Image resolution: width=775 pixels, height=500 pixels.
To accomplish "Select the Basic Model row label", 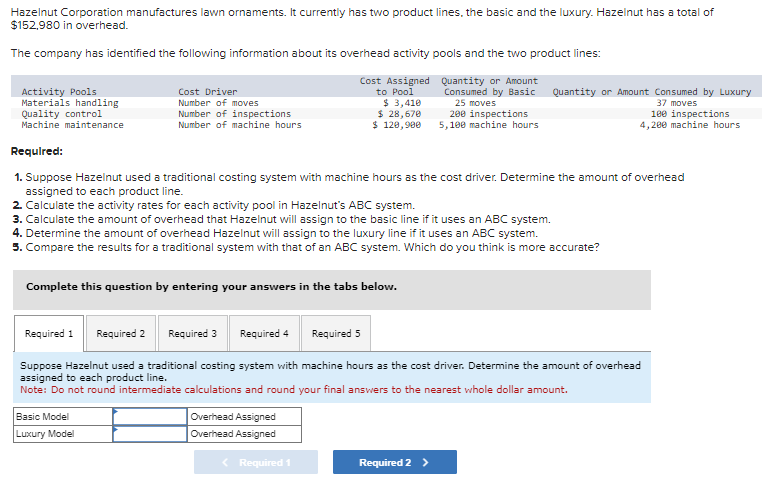I will click(x=43, y=417).
